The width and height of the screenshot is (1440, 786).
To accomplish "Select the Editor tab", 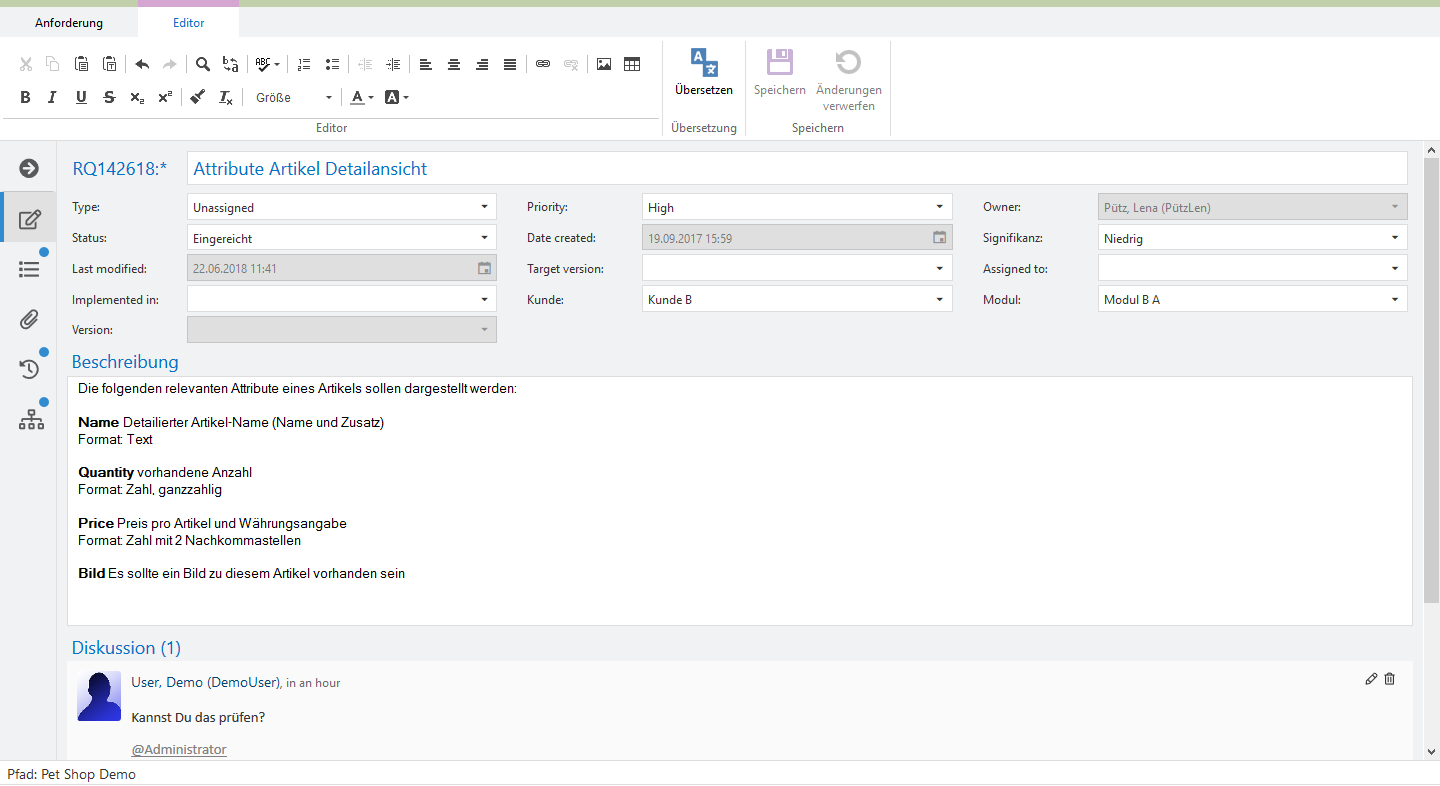I will point(188,22).
